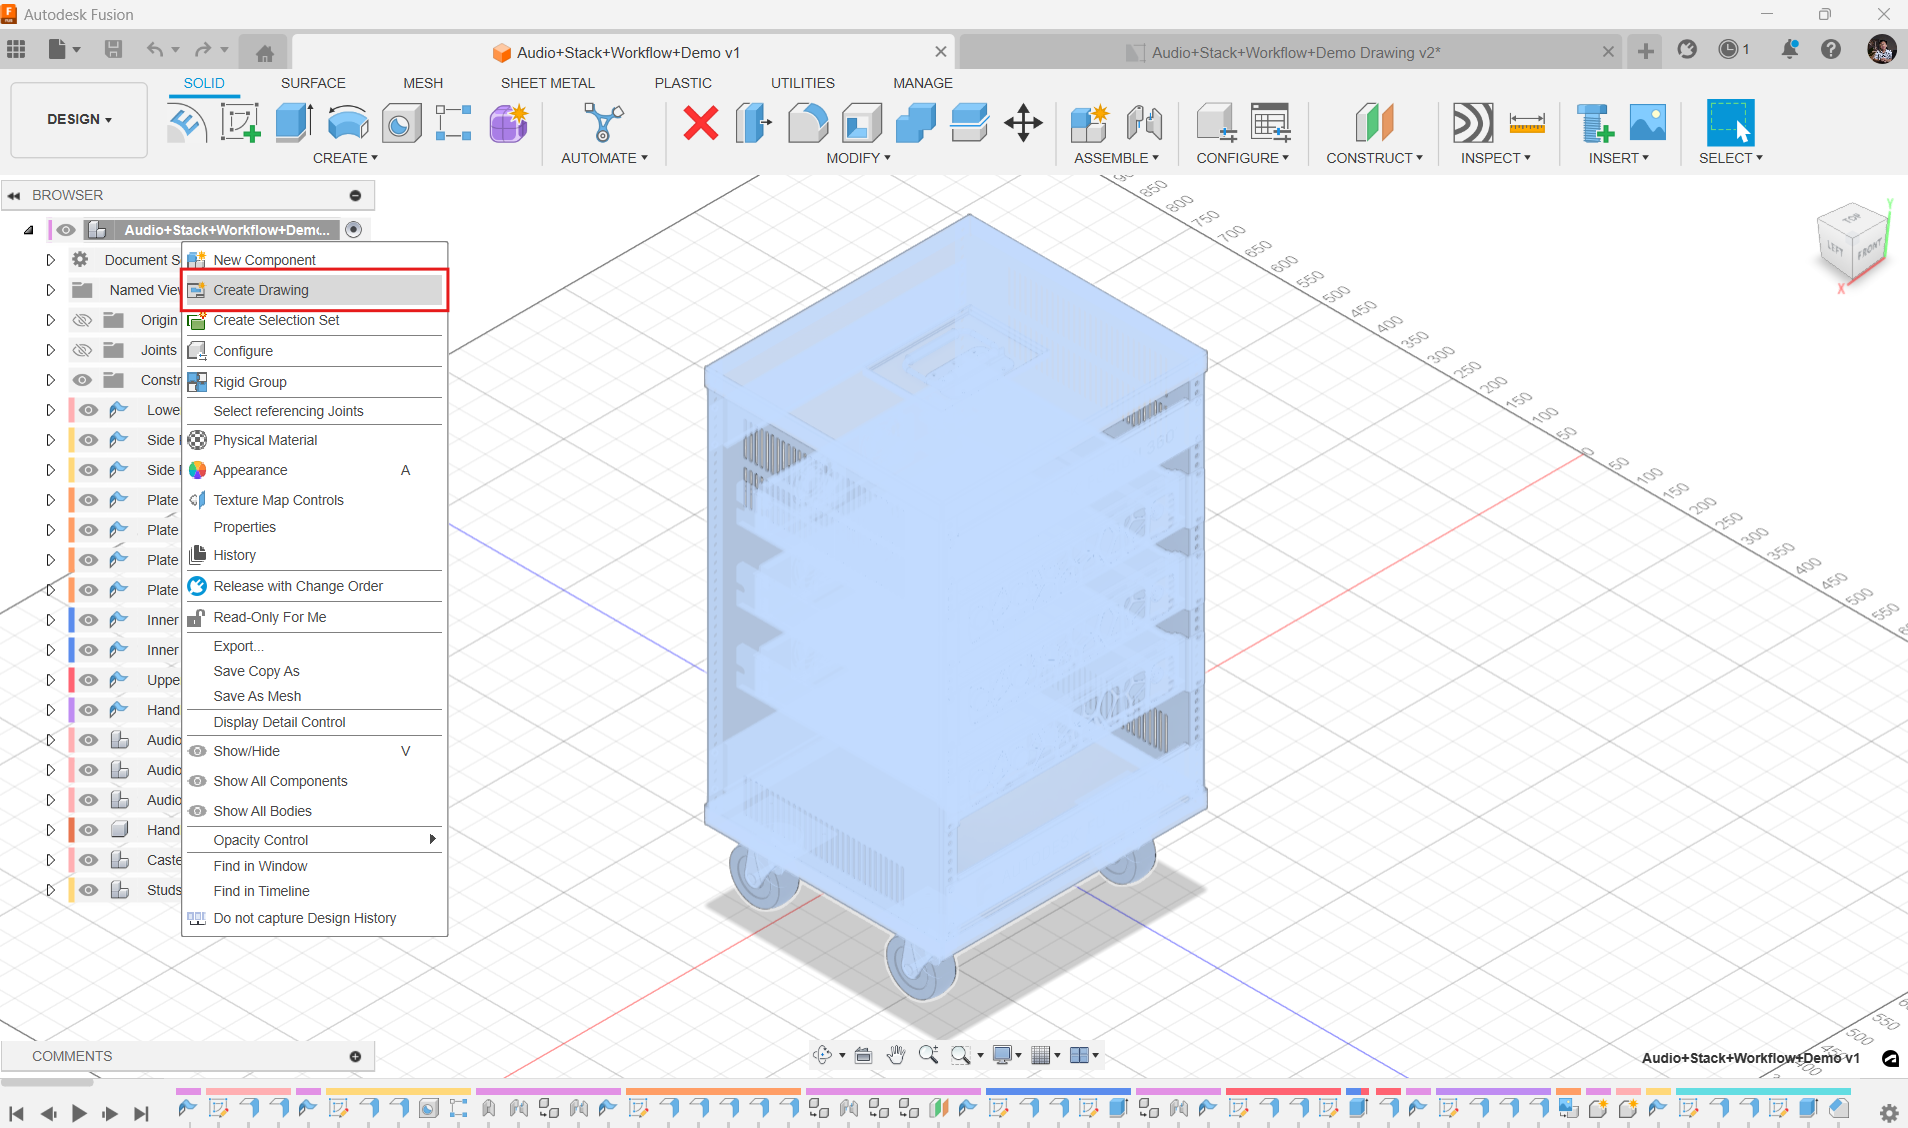1908x1128 pixels.
Task: Open the MODIFY dropdown menu
Action: coord(858,158)
